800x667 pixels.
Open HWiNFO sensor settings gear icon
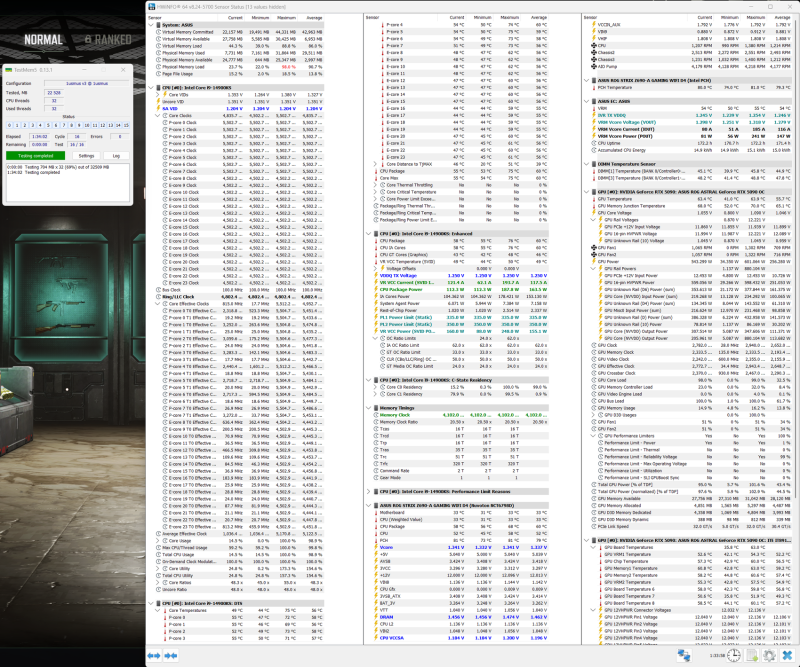[x=769, y=655]
